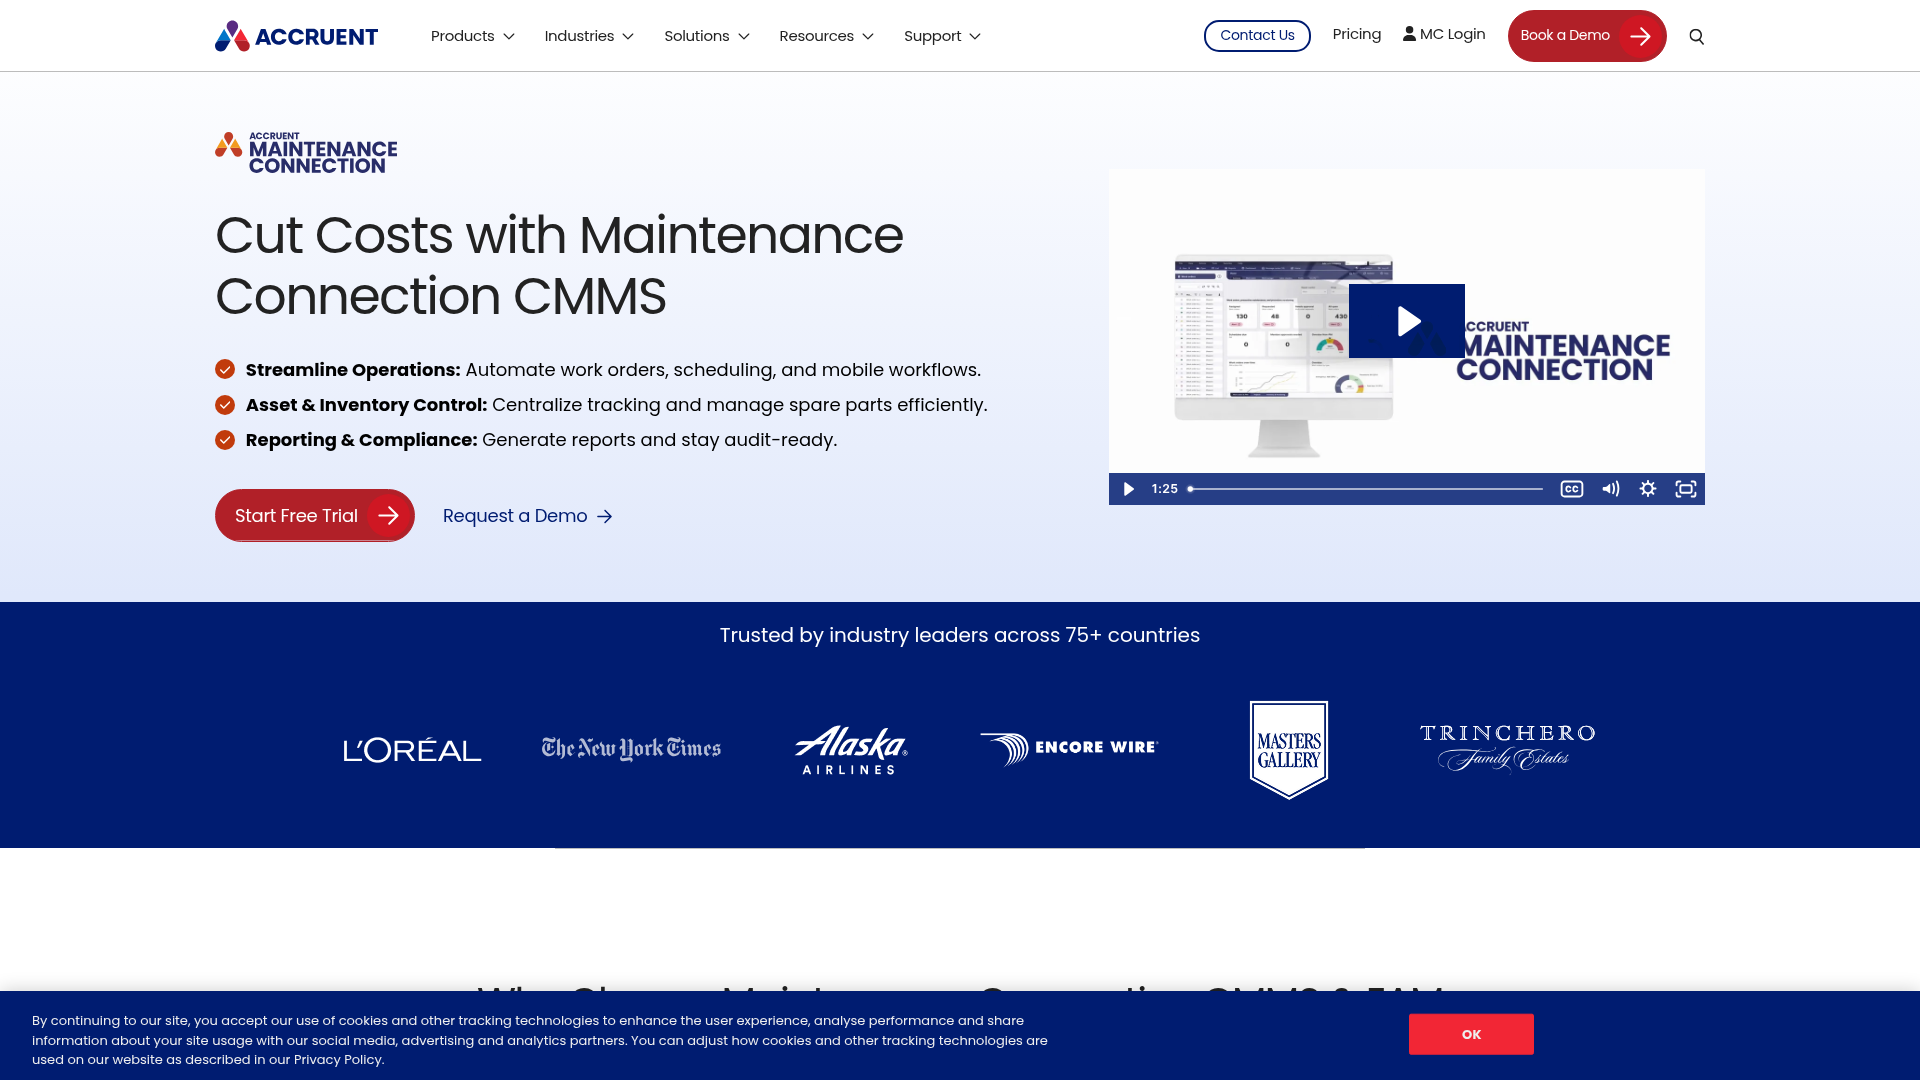Select Resources in the navigation menu
The width and height of the screenshot is (1920, 1080).
(826, 35)
